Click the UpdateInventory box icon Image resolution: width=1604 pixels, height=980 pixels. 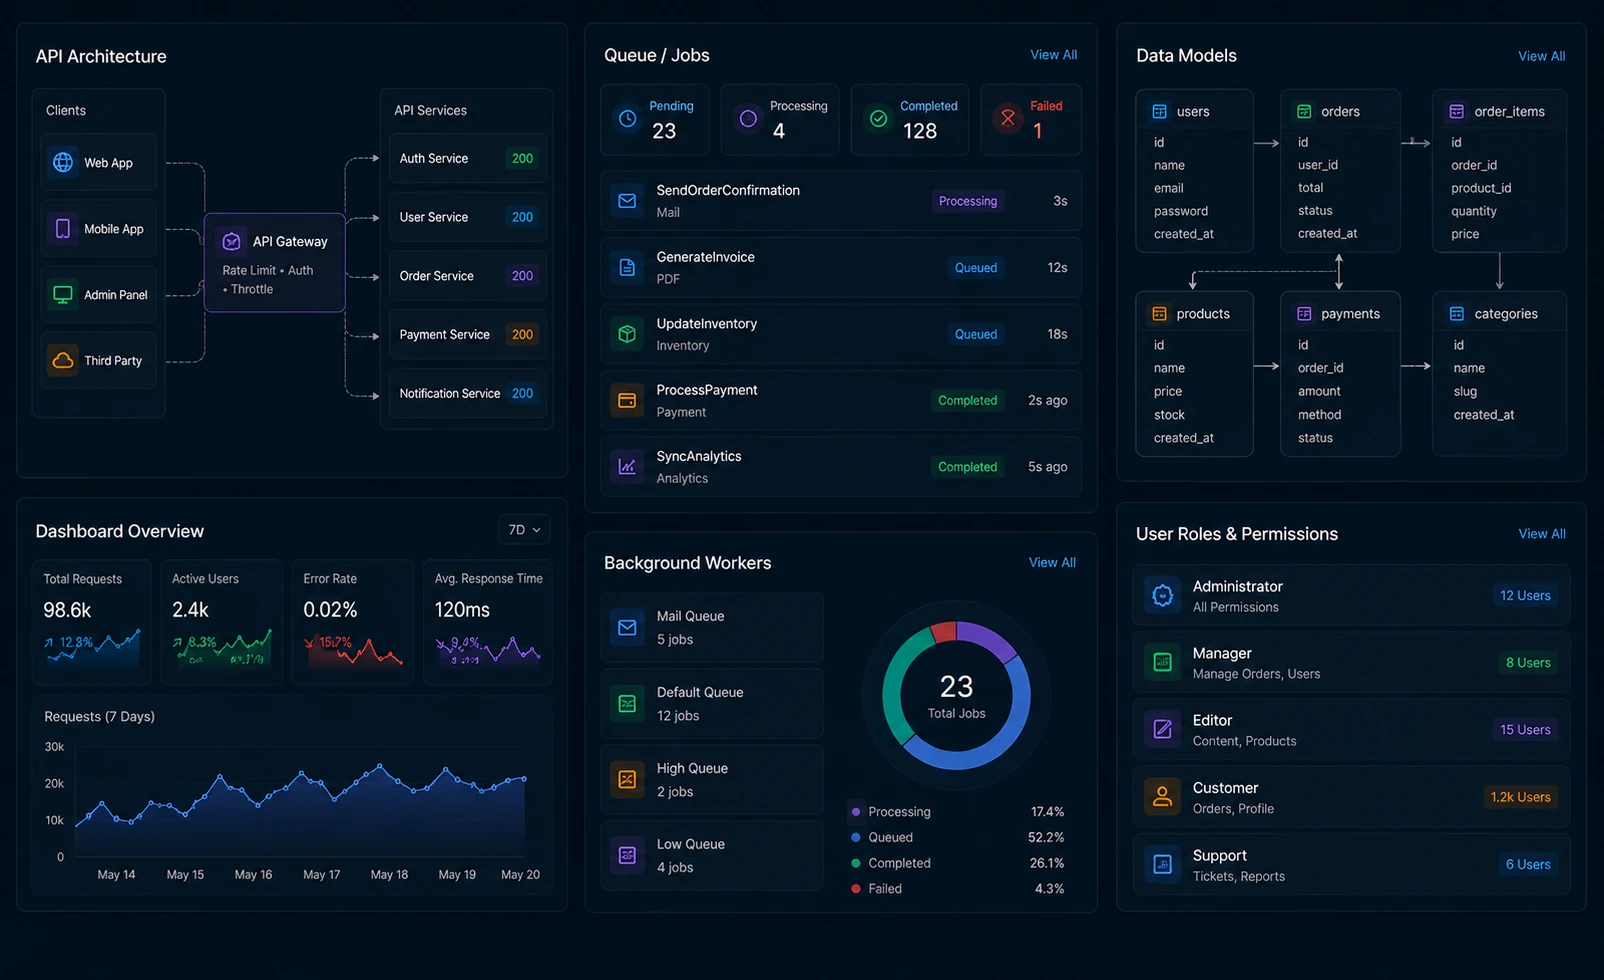pyautogui.click(x=627, y=334)
